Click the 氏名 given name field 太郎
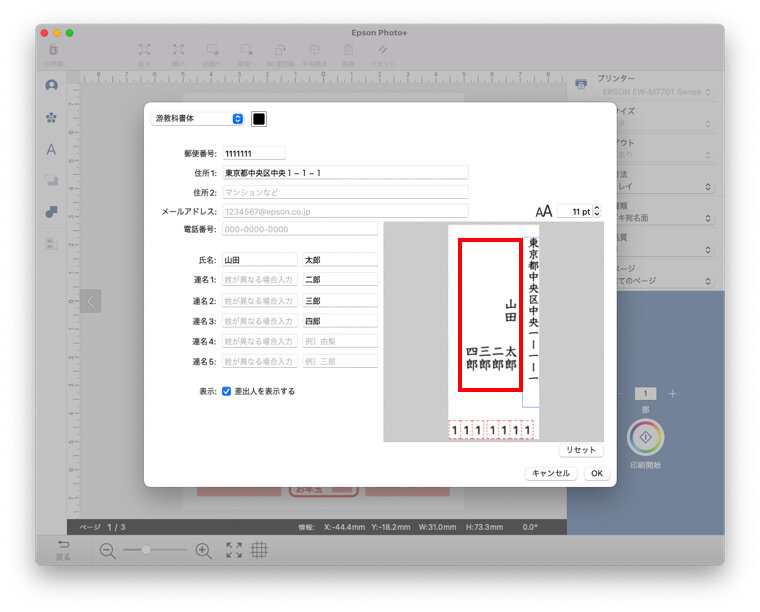The width and height of the screenshot is (760, 612). click(340, 260)
